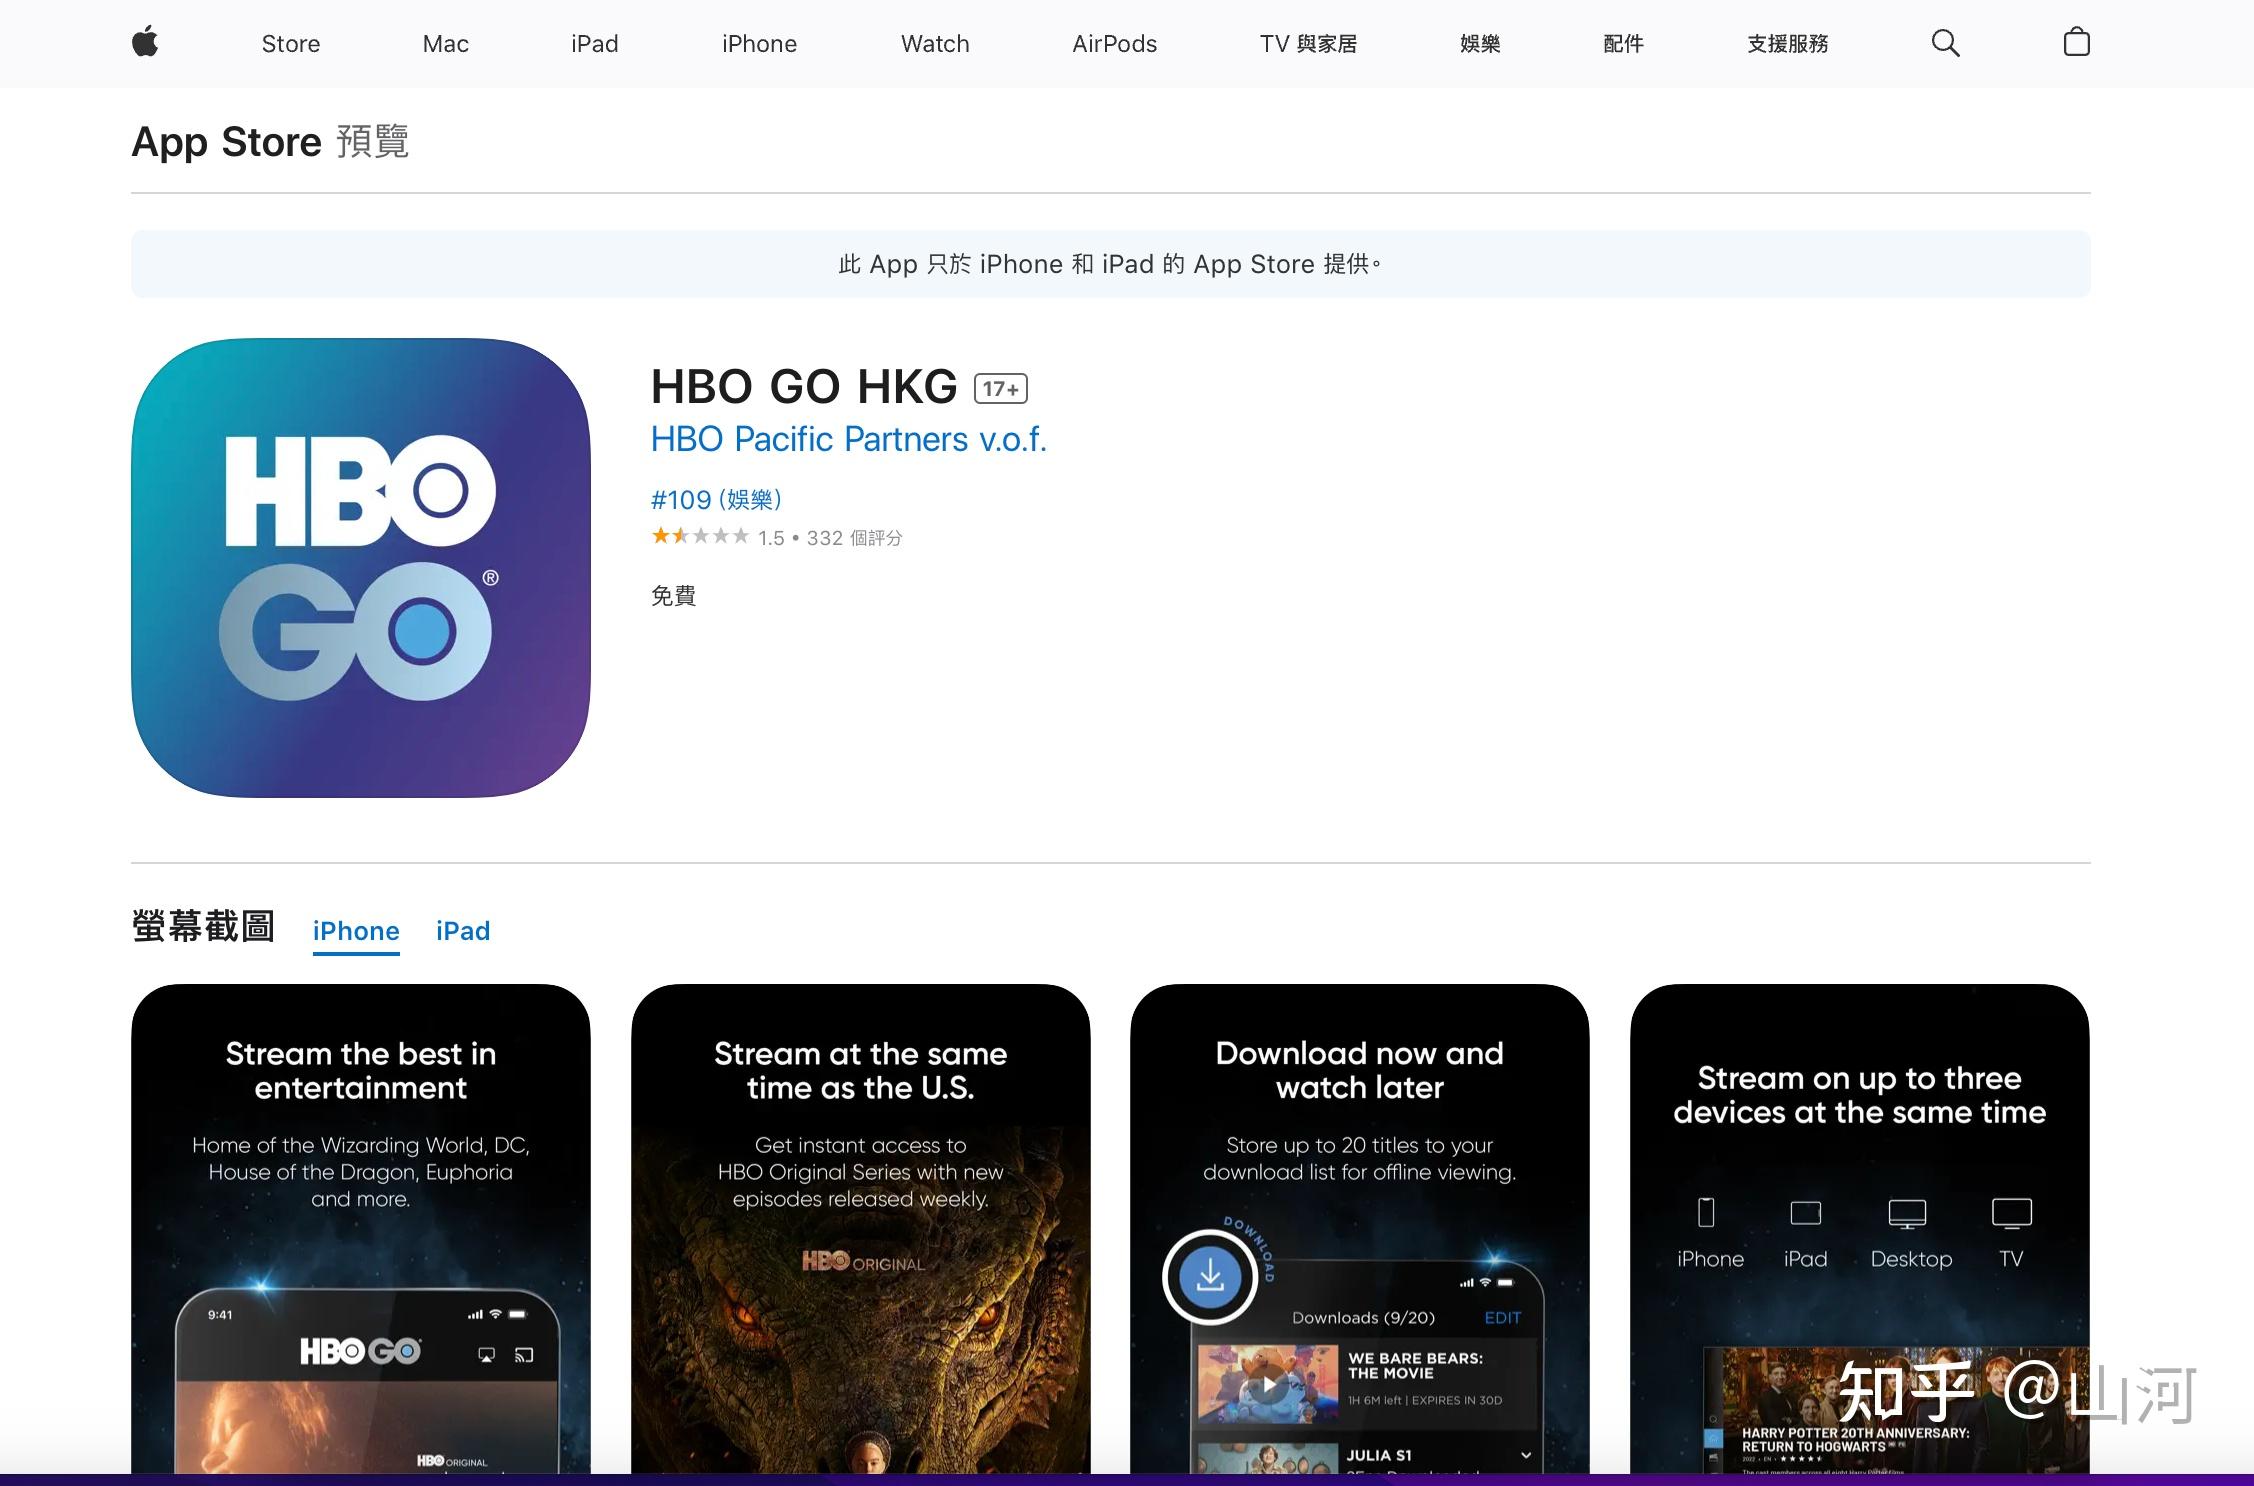Open the shopping bag icon

[x=2076, y=42]
